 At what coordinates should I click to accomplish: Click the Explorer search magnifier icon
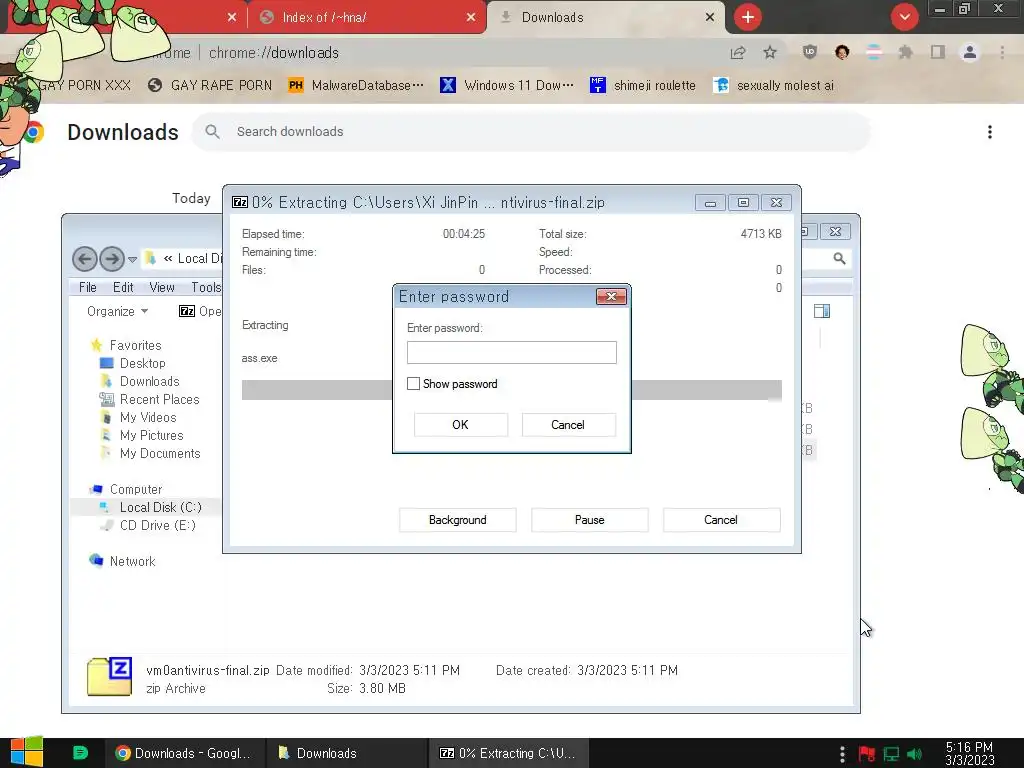pyautogui.click(x=839, y=259)
